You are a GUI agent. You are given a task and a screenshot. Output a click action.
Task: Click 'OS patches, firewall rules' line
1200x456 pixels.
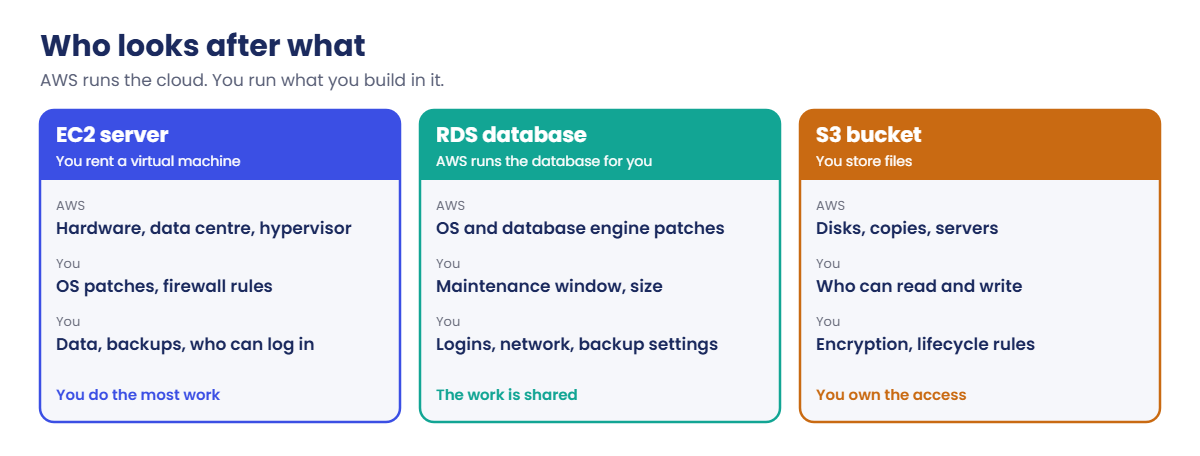[x=164, y=286]
